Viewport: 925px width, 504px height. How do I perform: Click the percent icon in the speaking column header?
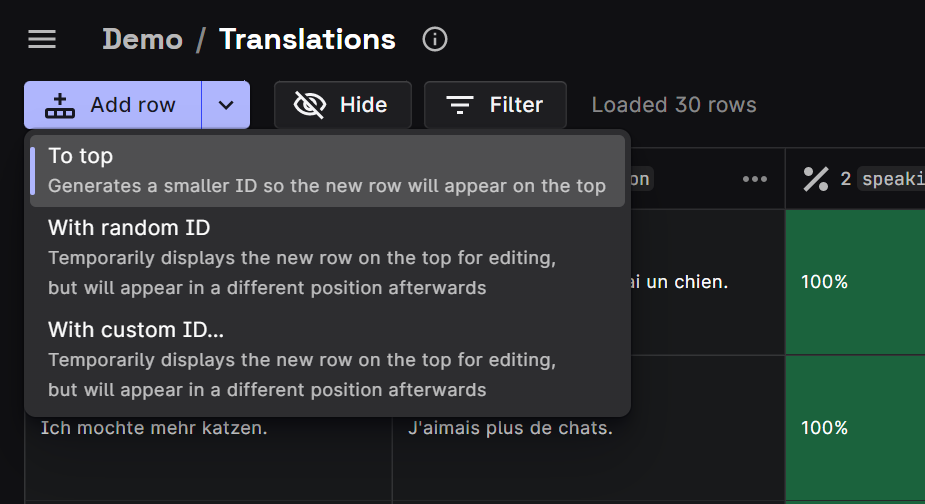[x=816, y=179]
